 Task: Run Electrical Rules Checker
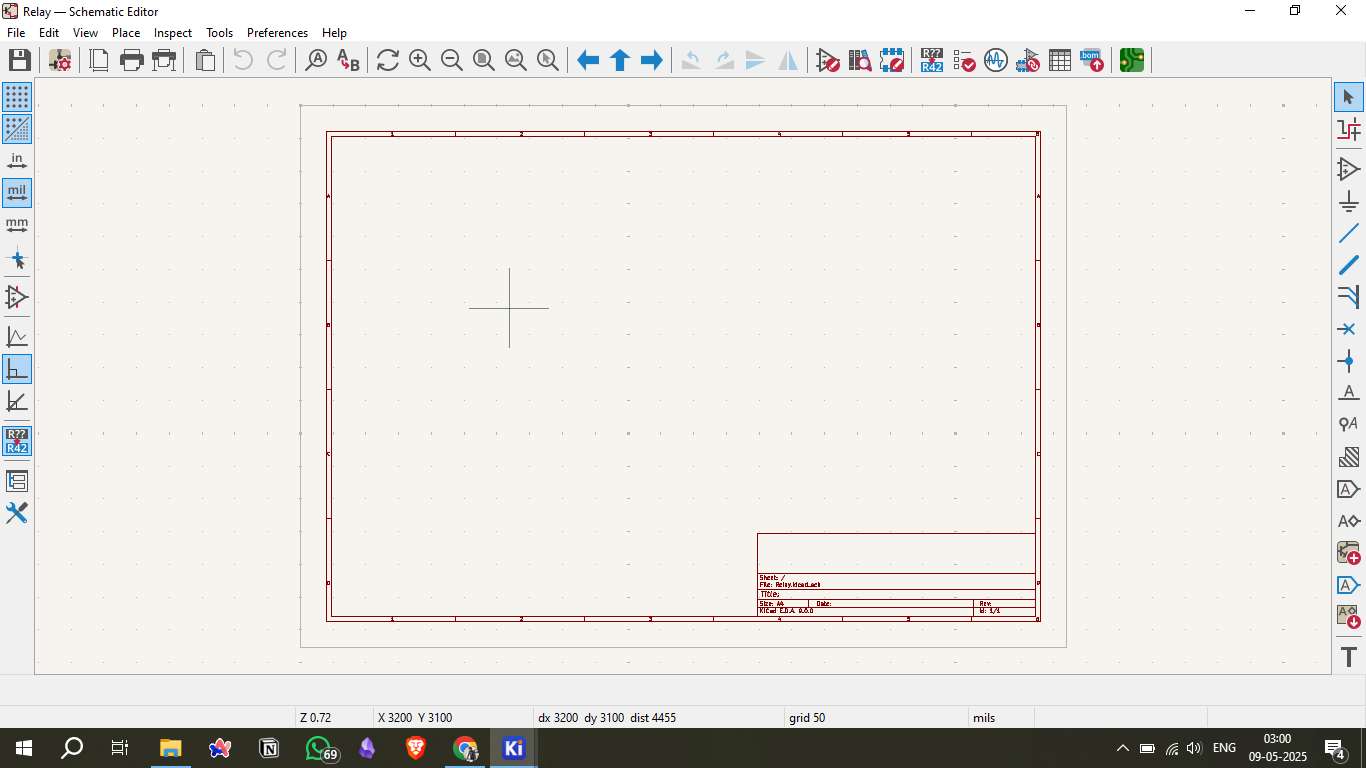(964, 60)
